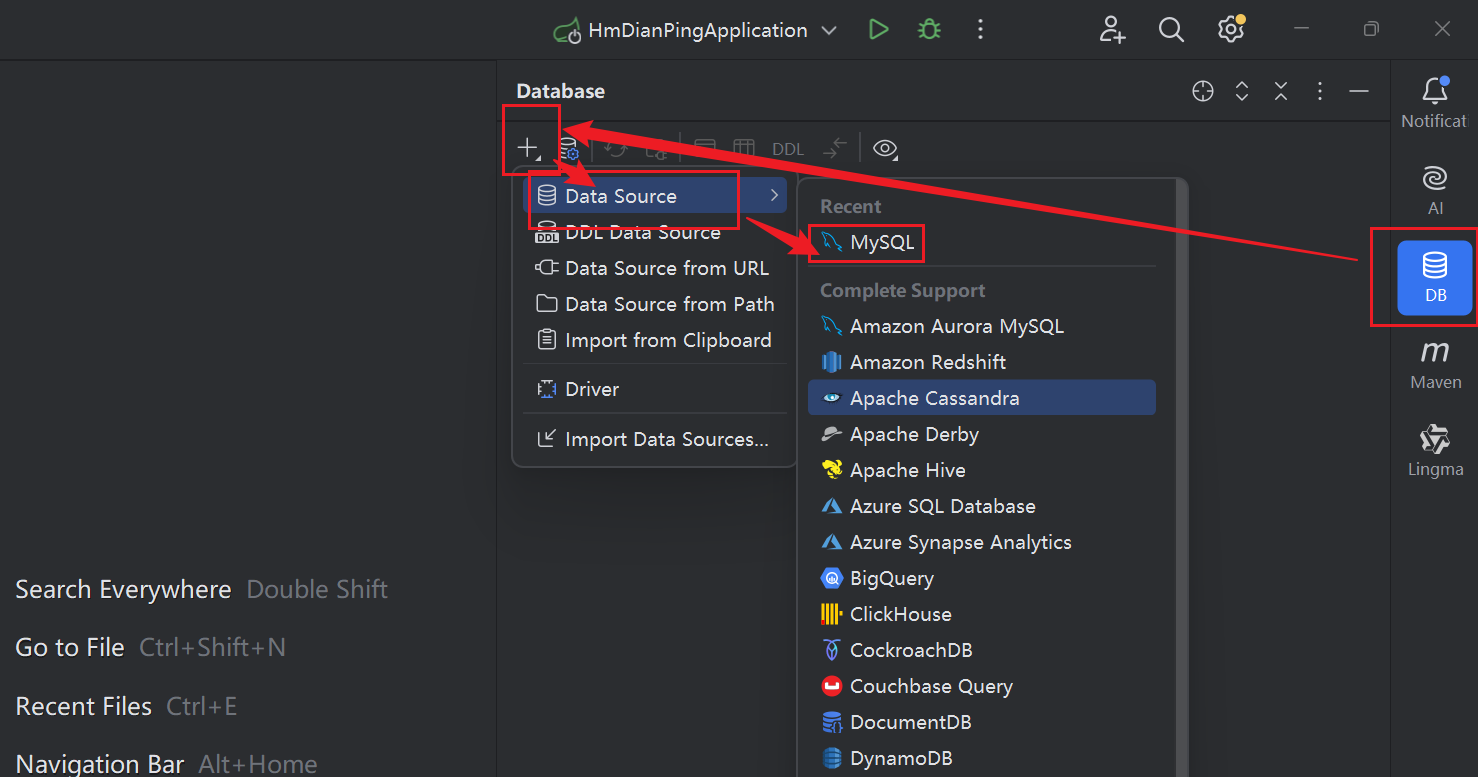Run HmDianPingApplication with green play button
The width and height of the screenshot is (1478, 777).
click(879, 30)
